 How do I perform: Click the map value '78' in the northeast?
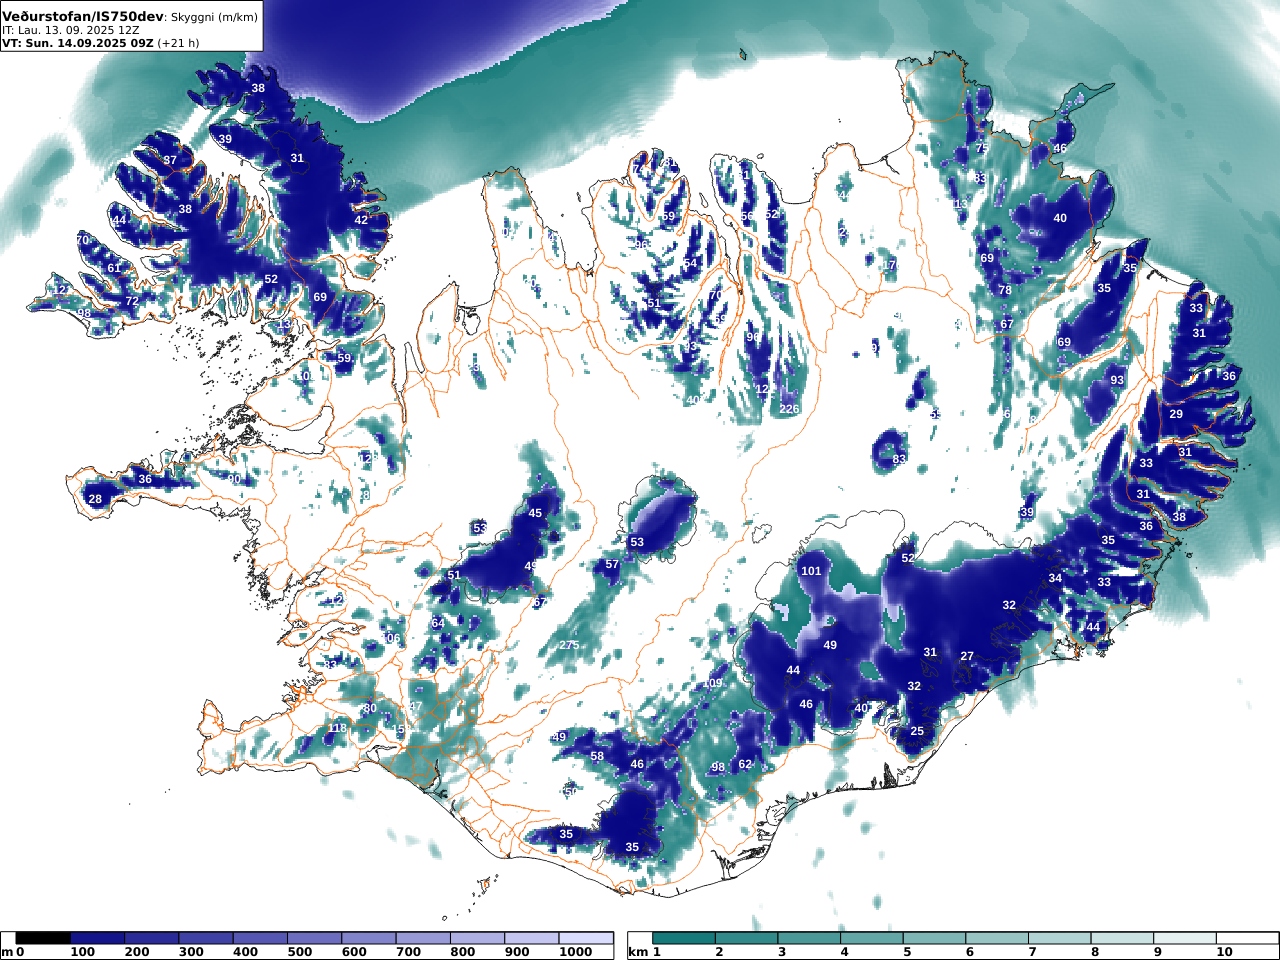1005,290
